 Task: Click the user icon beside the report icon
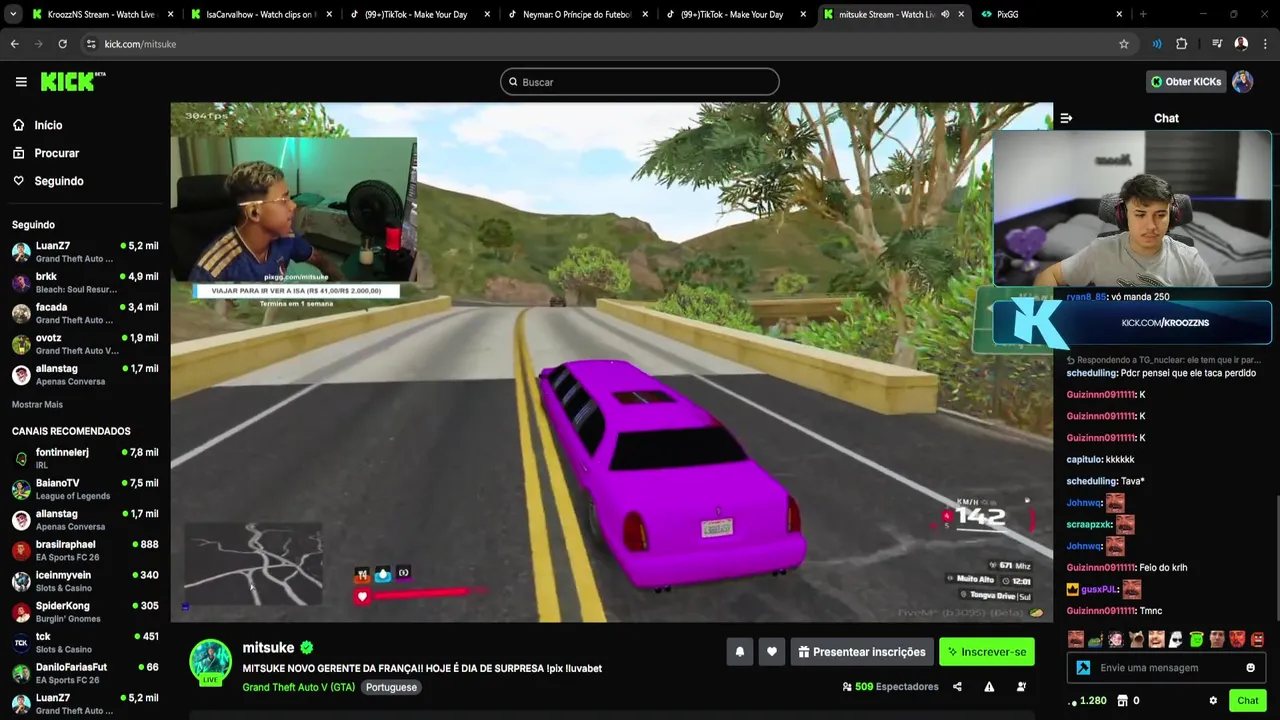[1021, 687]
